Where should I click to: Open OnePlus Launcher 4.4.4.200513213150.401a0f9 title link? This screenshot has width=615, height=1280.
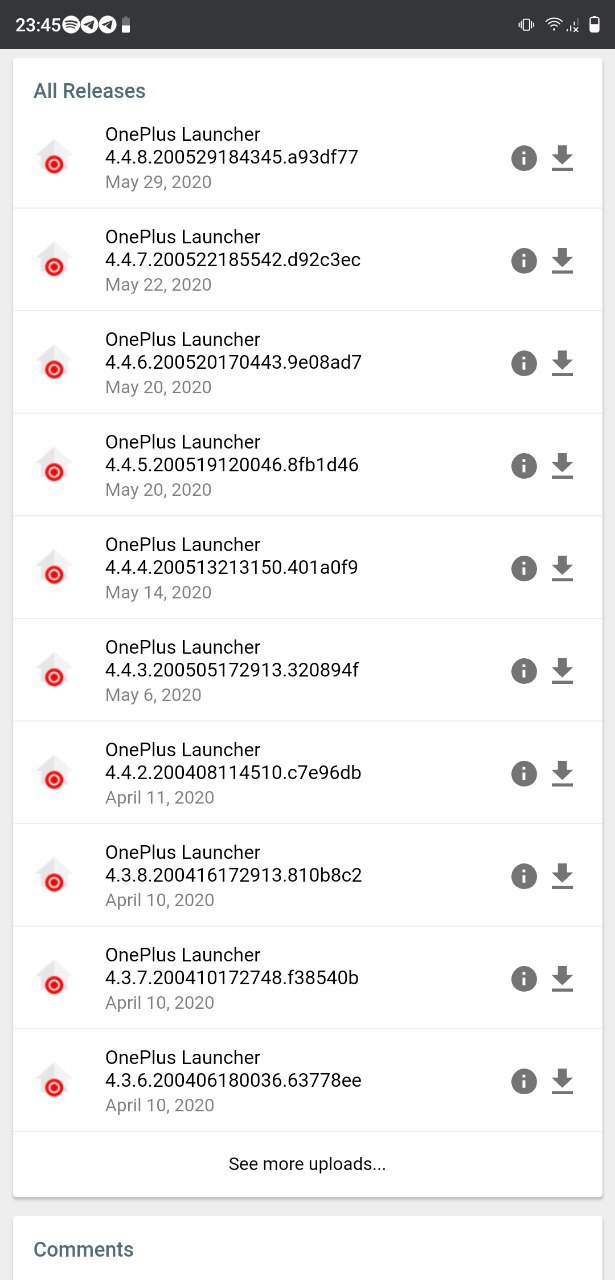coord(232,556)
